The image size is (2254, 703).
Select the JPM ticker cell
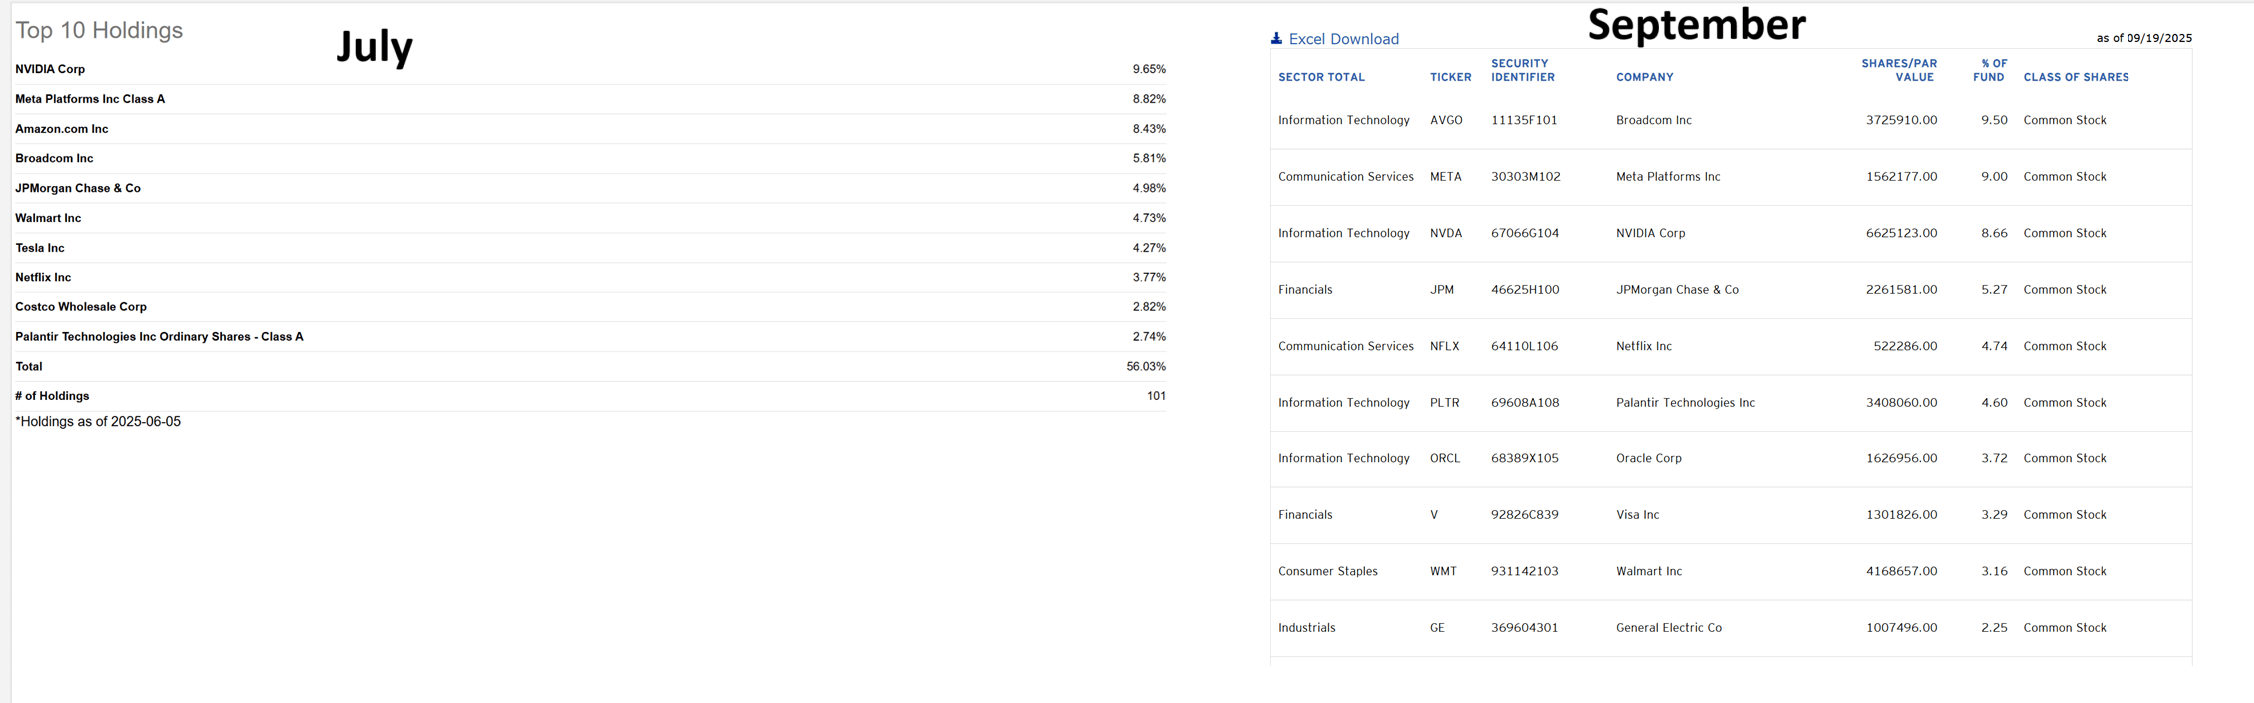1442,290
